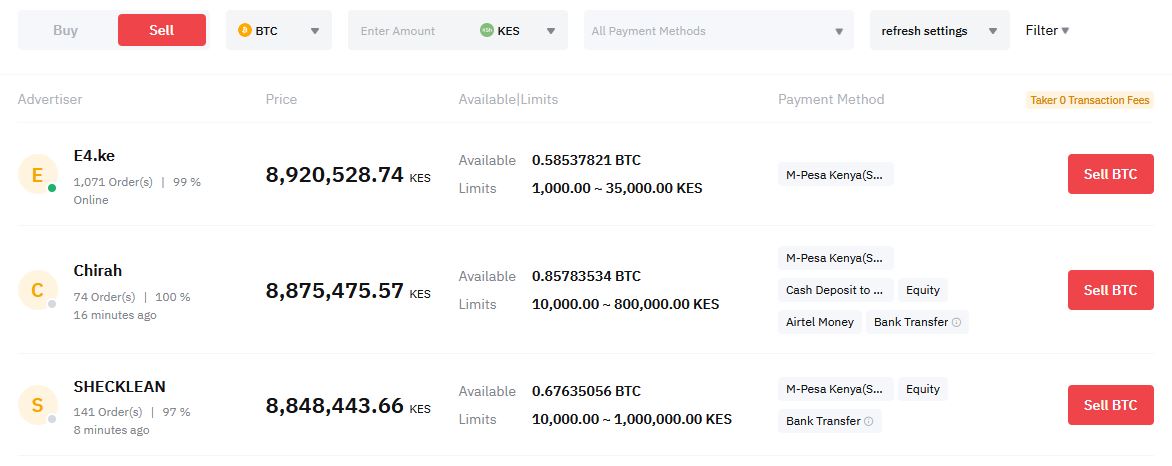Click available amount 0.85783534 BTC
The width and height of the screenshot is (1172, 466).
586,277
